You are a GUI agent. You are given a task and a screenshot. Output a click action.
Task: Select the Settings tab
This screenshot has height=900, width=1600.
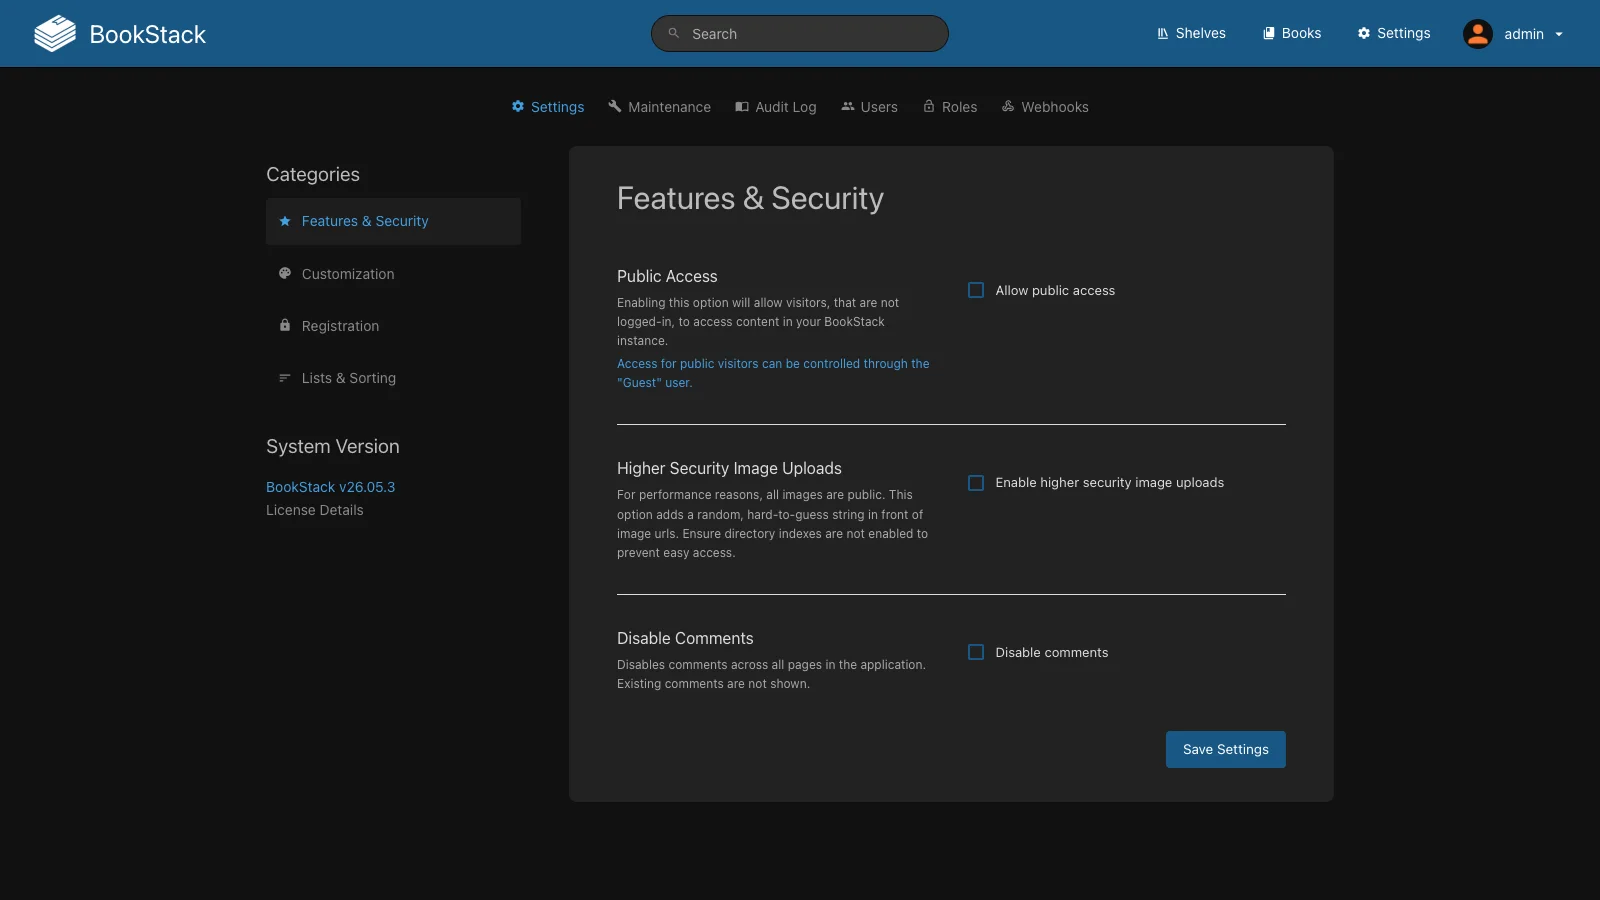click(x=548, y=107)
